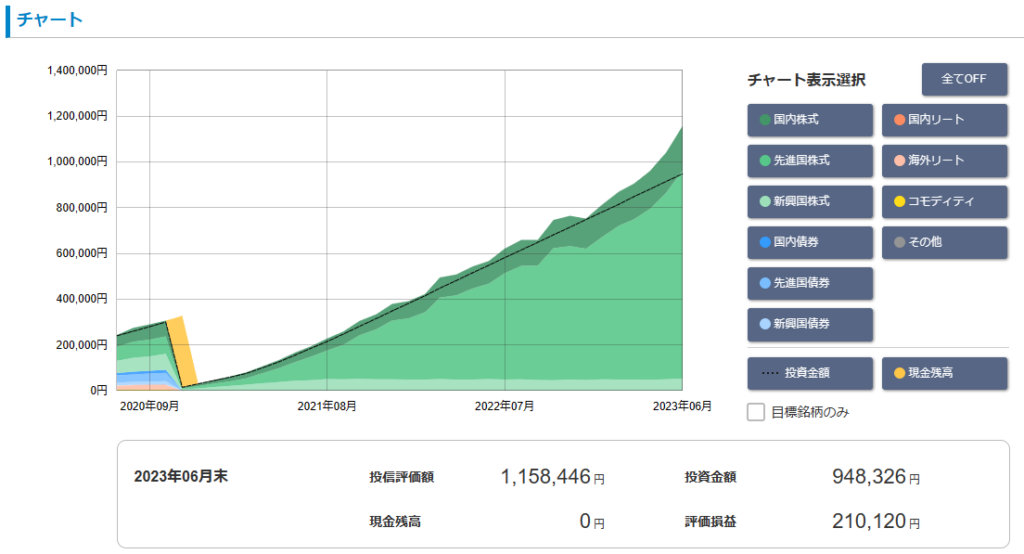Toggle 新興国債券 series button
This screenshot has width=1024, height=554.
(810, 324)
